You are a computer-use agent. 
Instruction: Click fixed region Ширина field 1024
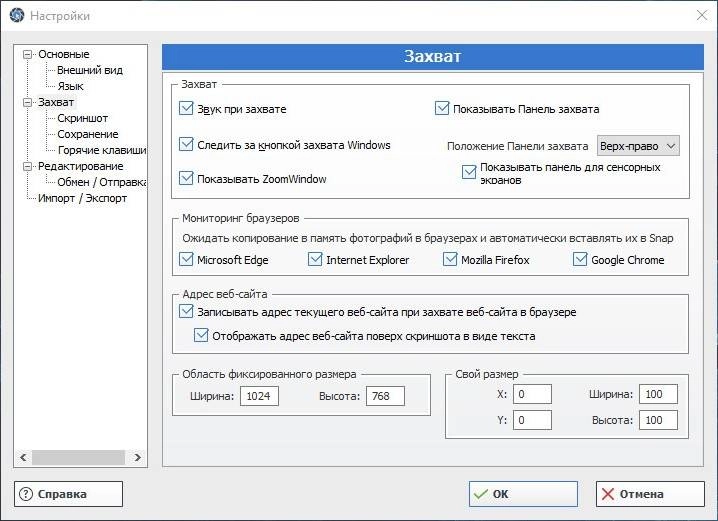coord(259,396)
